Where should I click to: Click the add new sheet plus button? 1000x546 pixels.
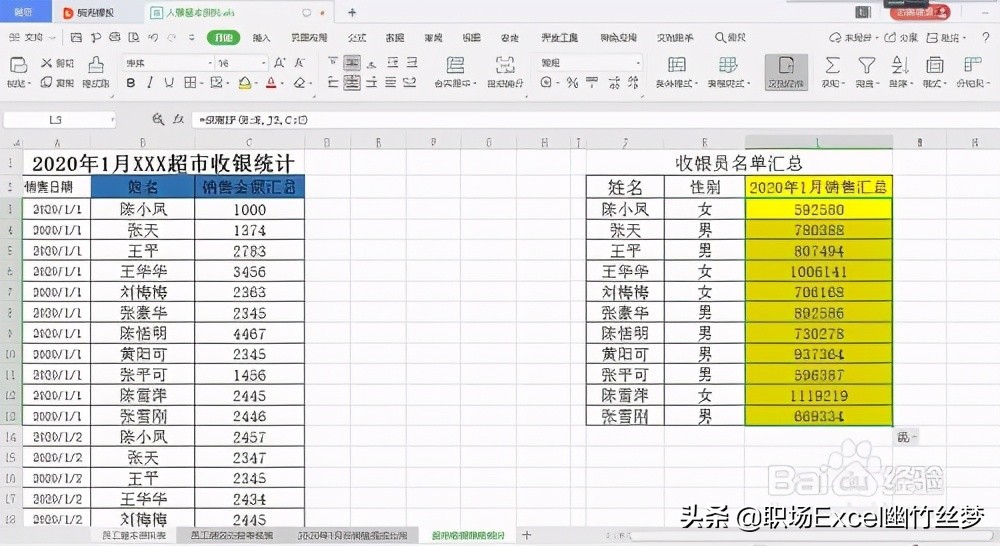[x=527, y=535]
